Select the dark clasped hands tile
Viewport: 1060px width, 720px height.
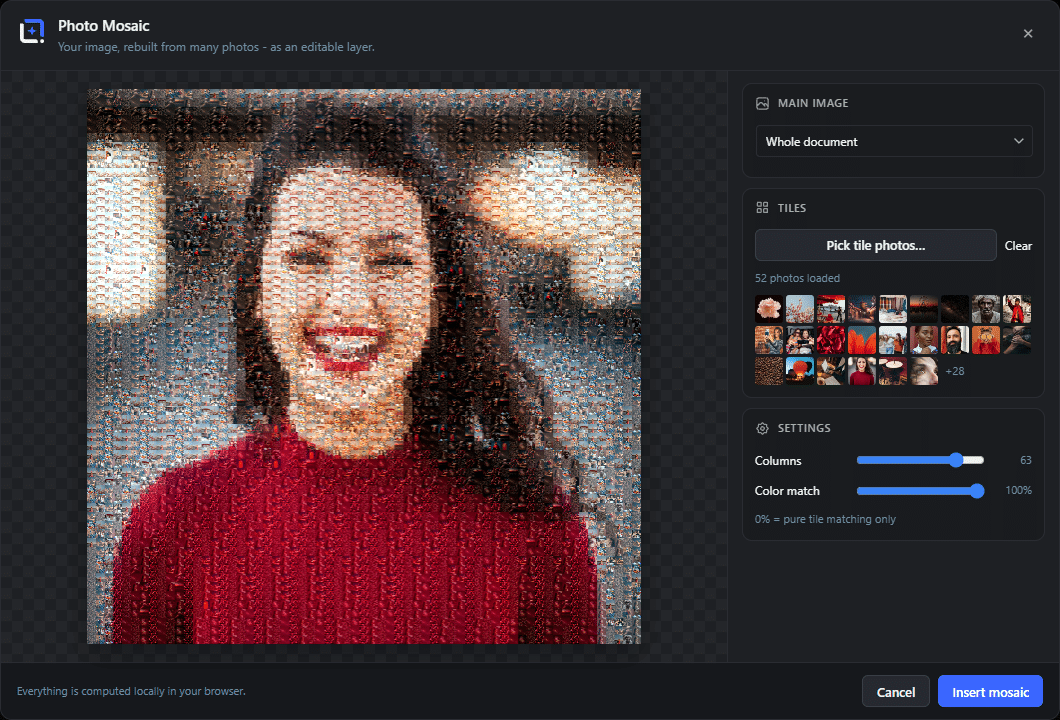coord(1017,340)
